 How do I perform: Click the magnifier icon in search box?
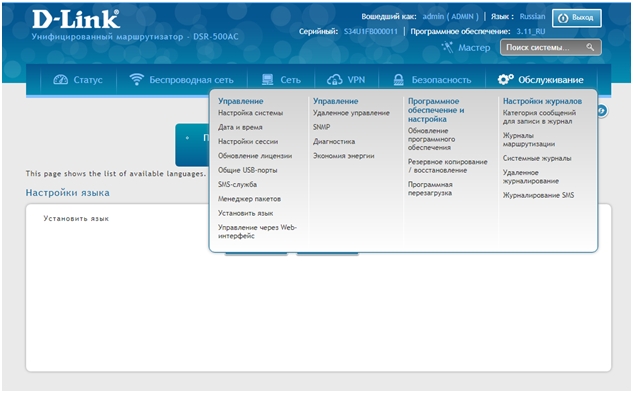590,47
